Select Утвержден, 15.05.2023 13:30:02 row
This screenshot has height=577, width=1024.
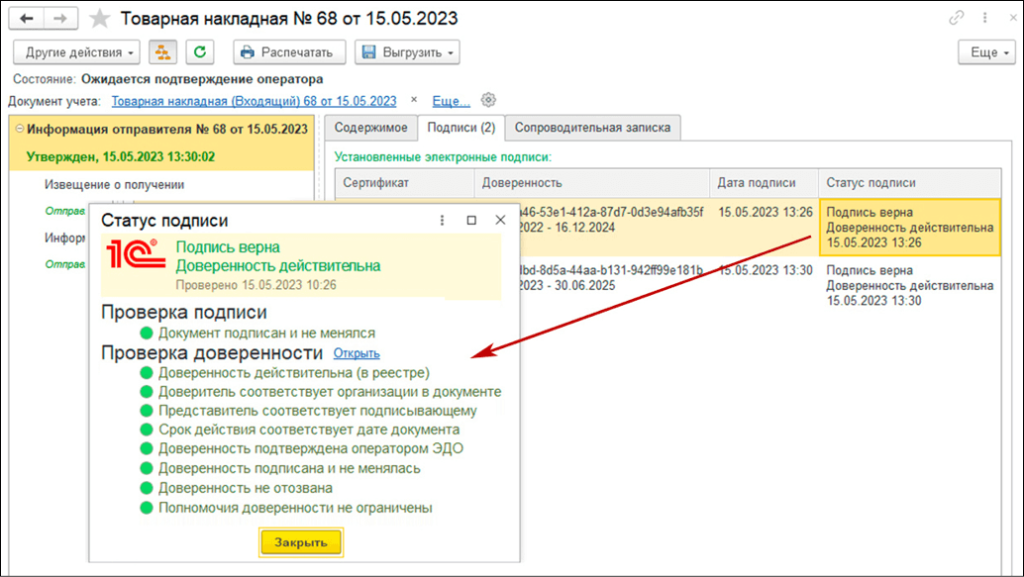(121, 157)
